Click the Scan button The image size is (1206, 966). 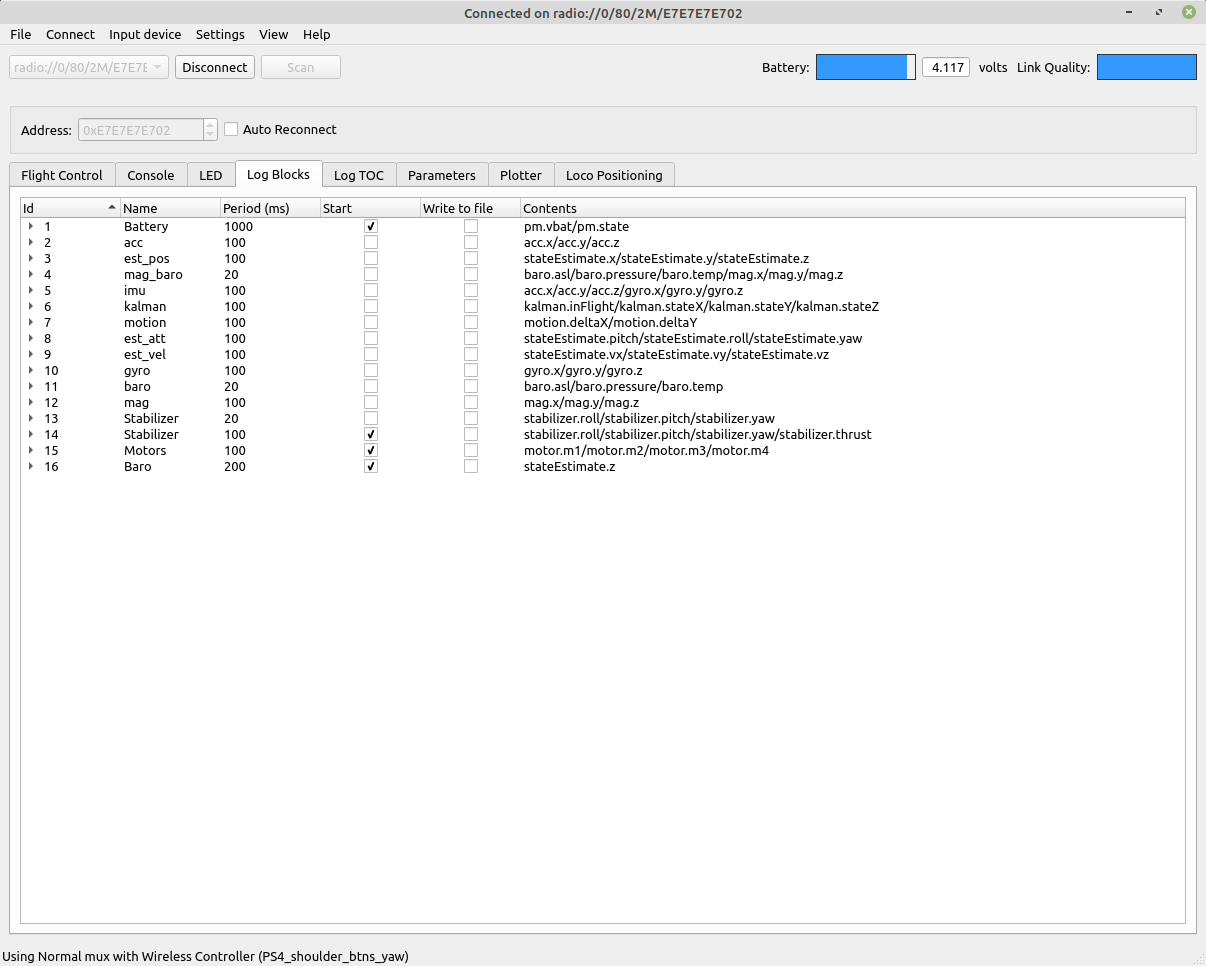[300, 67]
